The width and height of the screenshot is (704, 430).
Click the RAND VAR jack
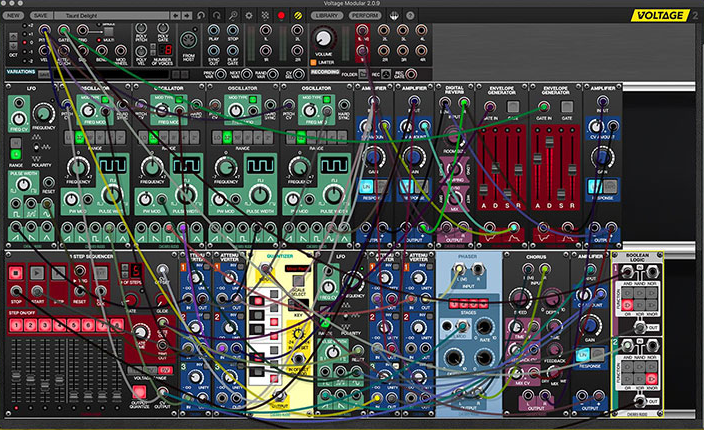[273, 74]
